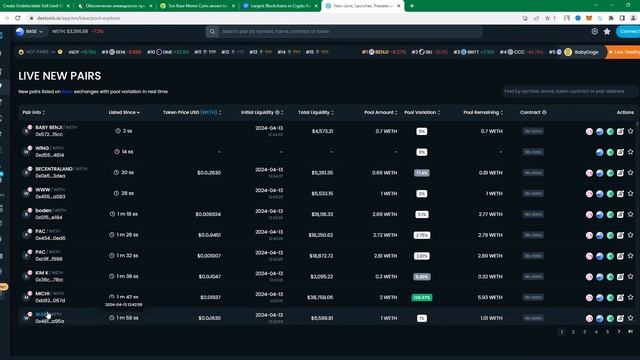Viewport: 640px width, 360px height.
Task: Click blue explorer icon in BABY BENJI row
Action: [600, 131]
